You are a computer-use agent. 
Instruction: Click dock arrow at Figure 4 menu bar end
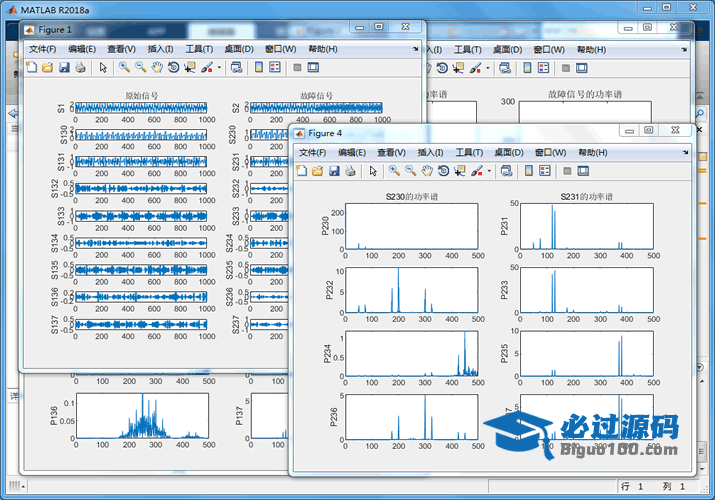coord(685,152)
